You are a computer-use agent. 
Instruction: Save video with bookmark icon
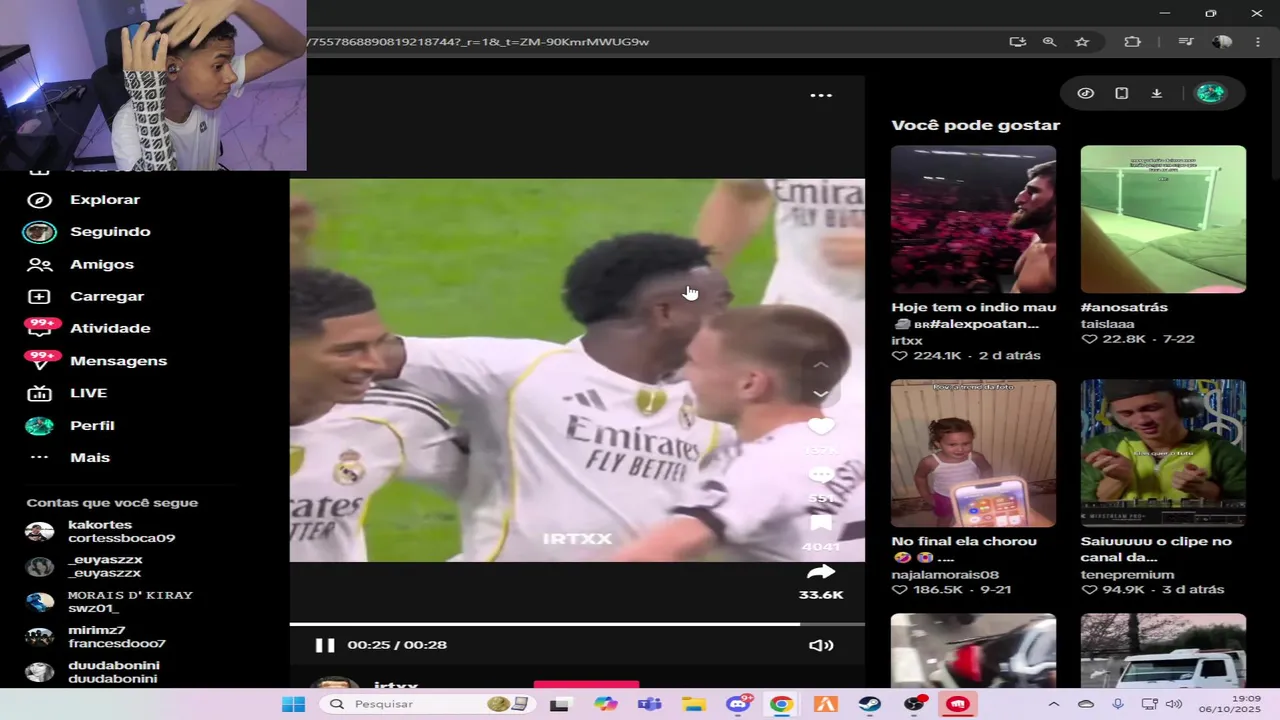pyautogui.click(x=821, y=524)
